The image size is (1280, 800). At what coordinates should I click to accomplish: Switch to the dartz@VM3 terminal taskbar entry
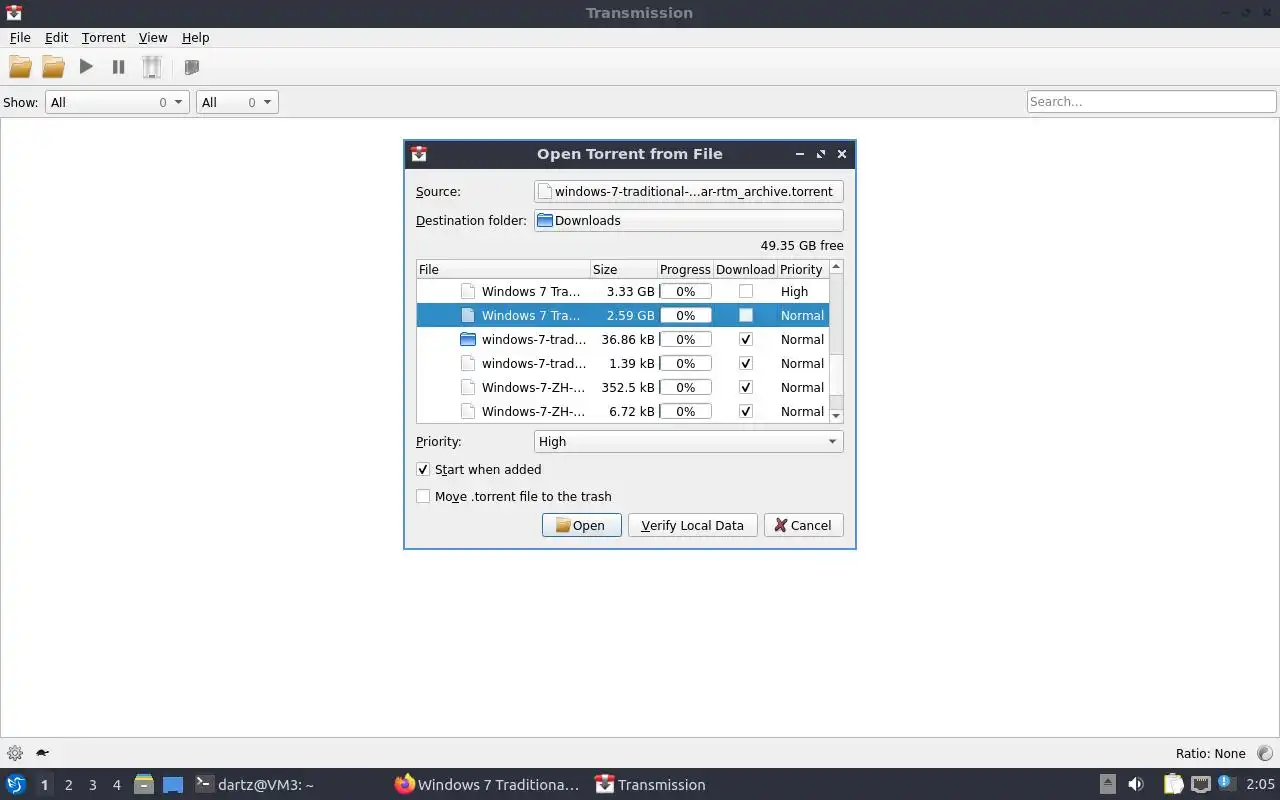255,785
